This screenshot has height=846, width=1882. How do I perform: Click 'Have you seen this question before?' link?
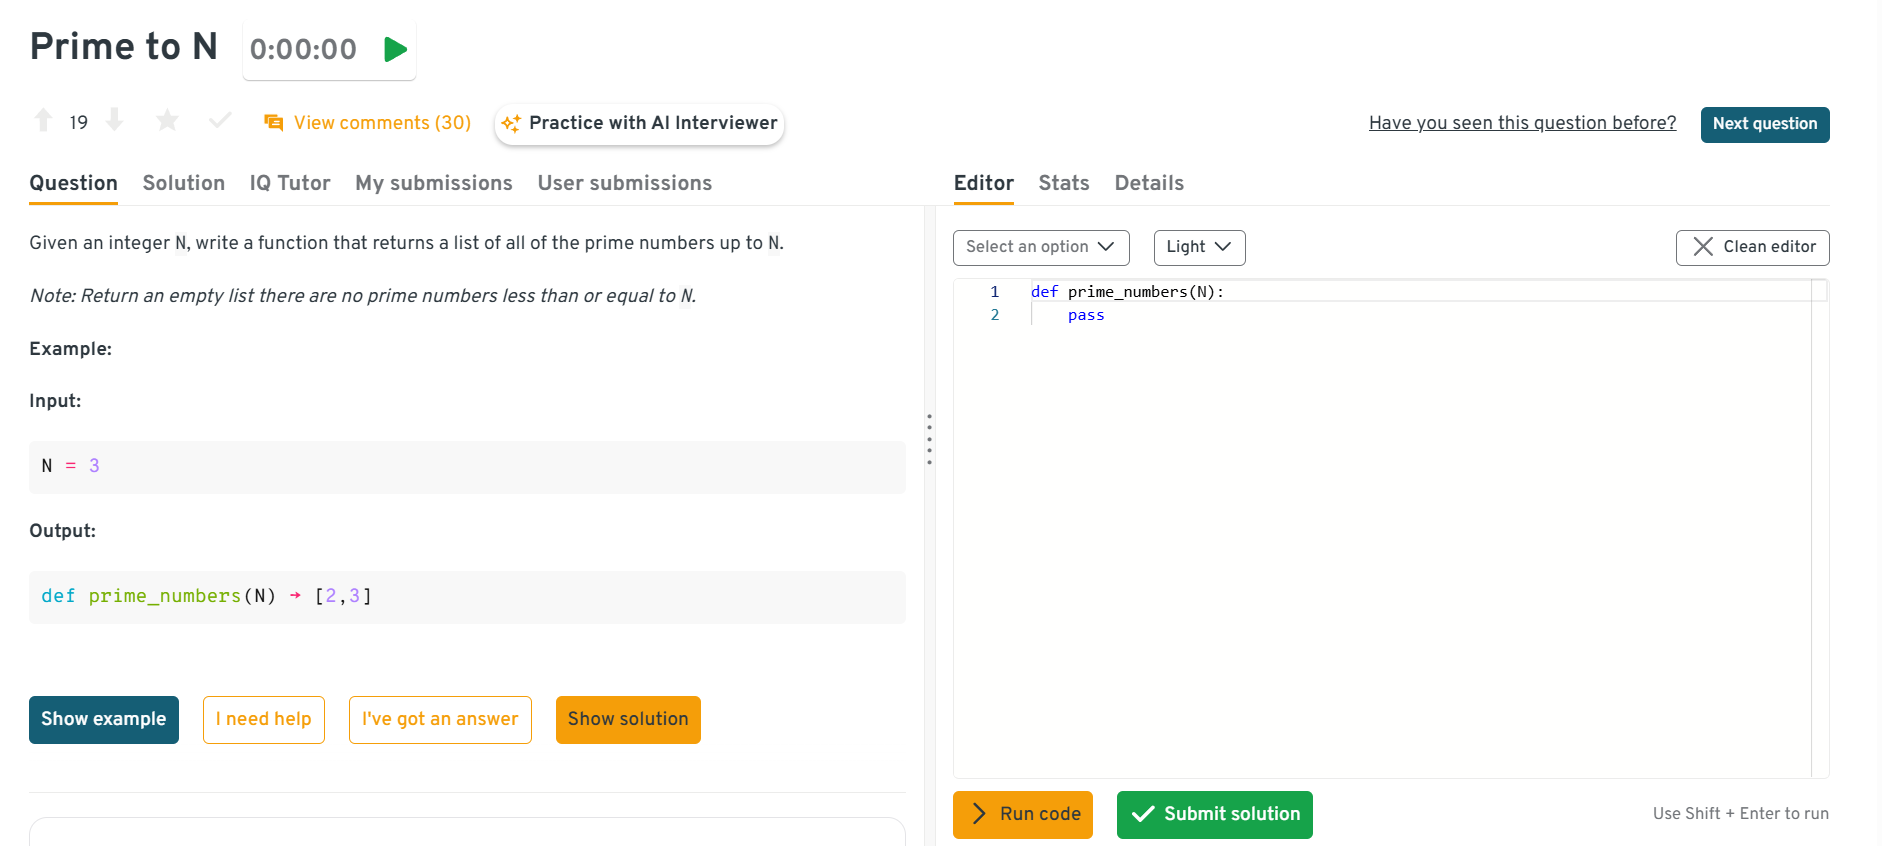[x=1522, y=123]
